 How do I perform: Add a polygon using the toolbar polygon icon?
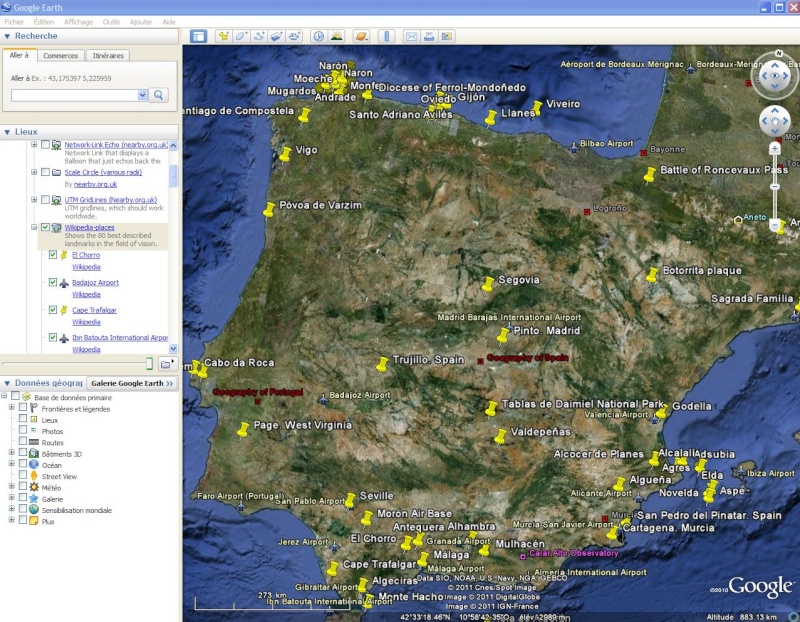[241, 36]
